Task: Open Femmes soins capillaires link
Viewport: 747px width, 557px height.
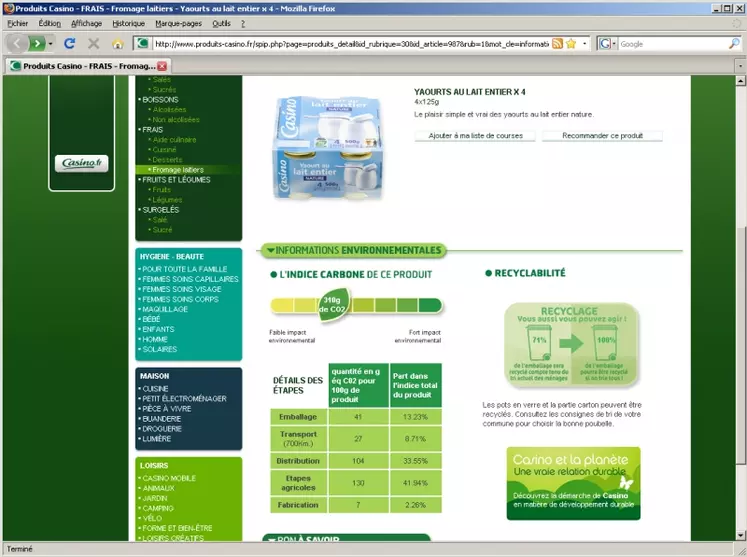Action: [190, 279]
